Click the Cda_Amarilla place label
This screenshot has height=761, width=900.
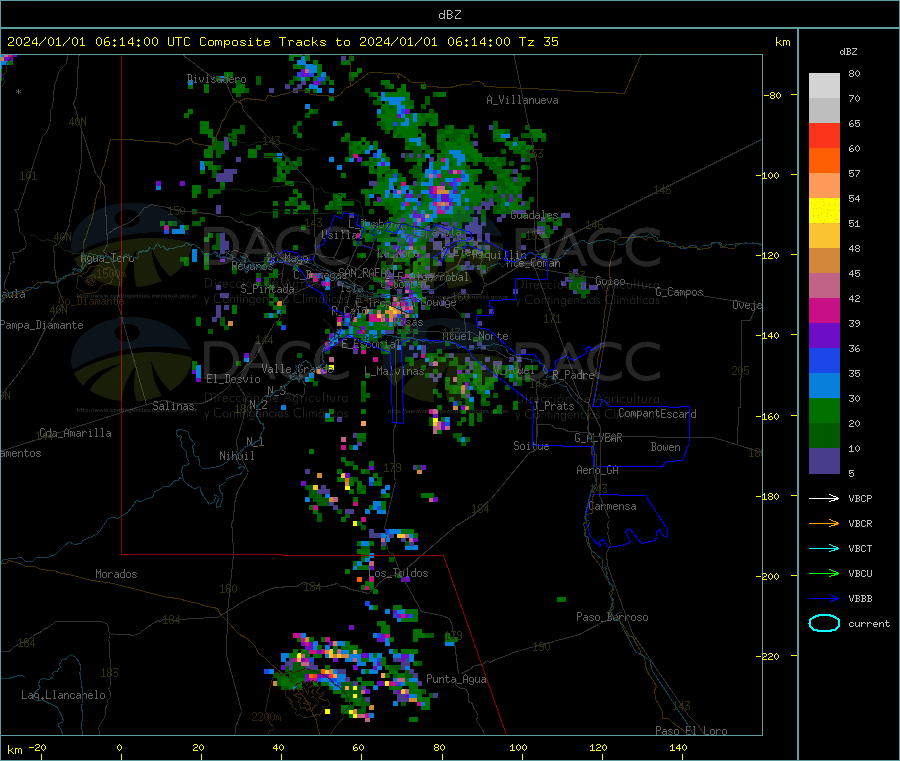coord(75,433)
